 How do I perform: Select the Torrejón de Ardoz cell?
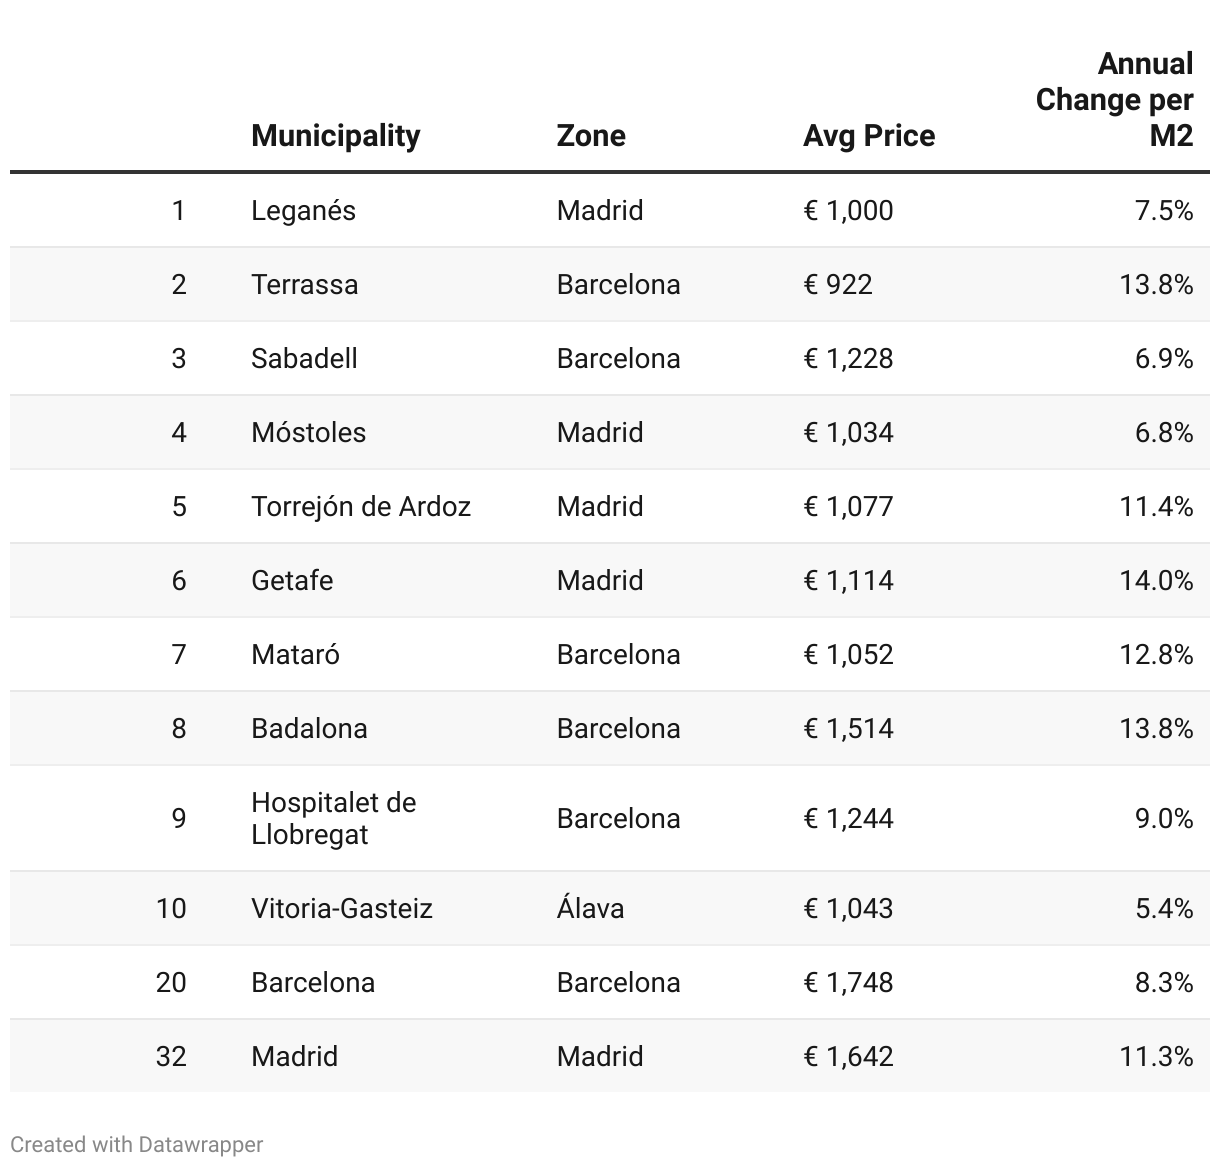pyautogui.click(x=360, y=507)
